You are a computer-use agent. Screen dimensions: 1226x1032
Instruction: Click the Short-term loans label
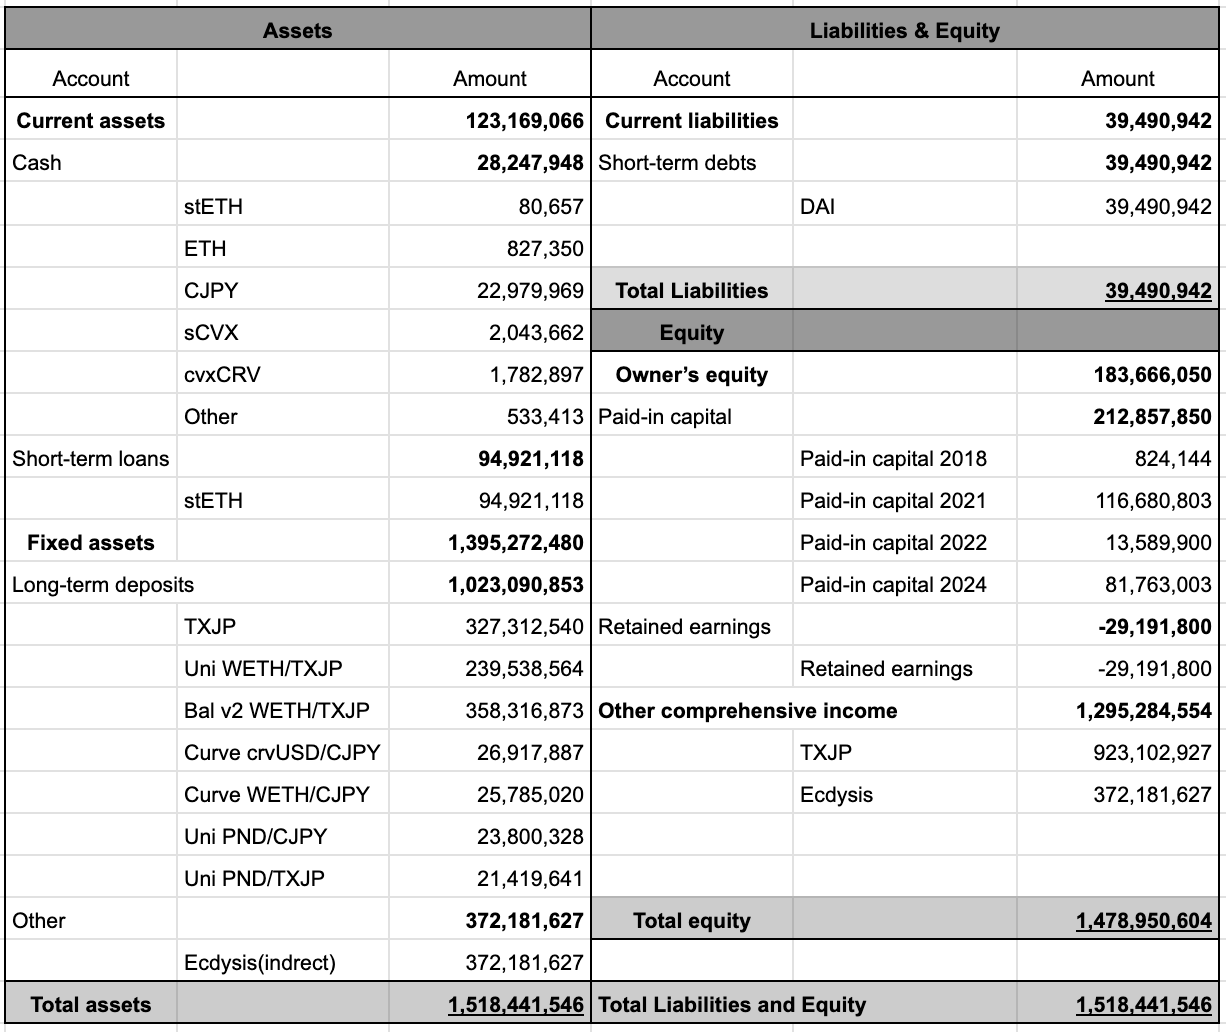91,459
